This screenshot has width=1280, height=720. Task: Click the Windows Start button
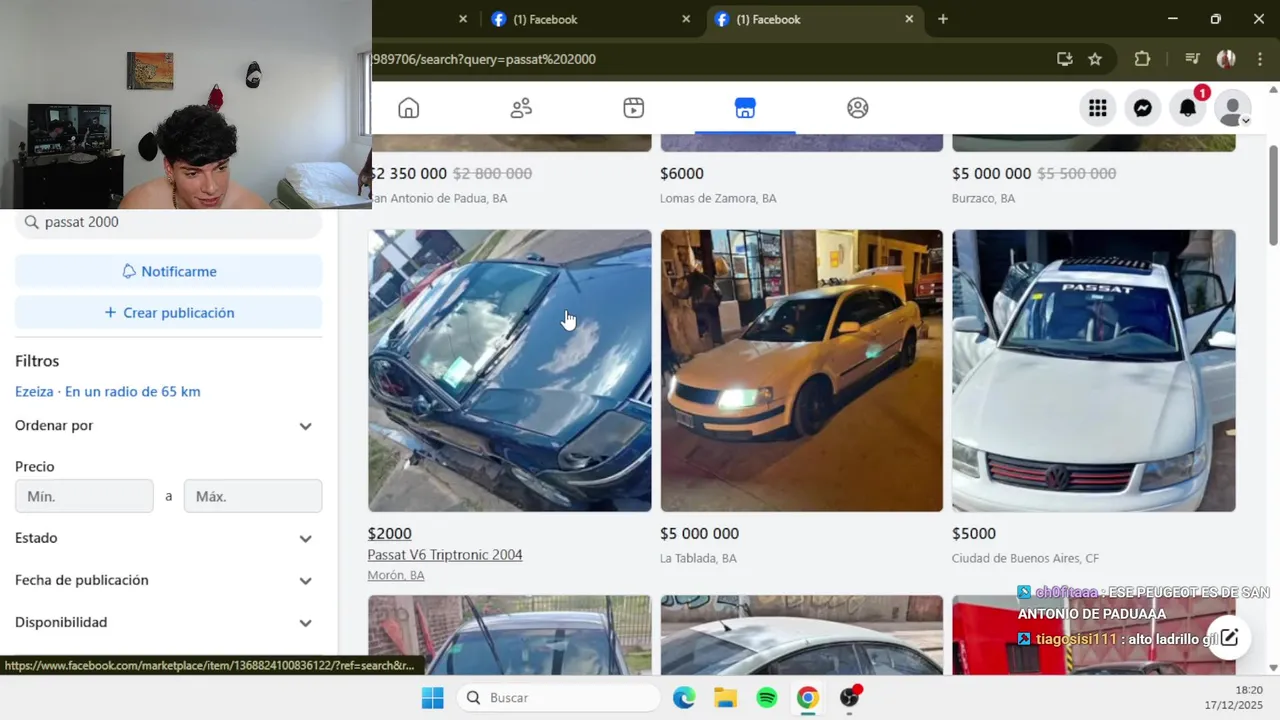click(432, 697)
